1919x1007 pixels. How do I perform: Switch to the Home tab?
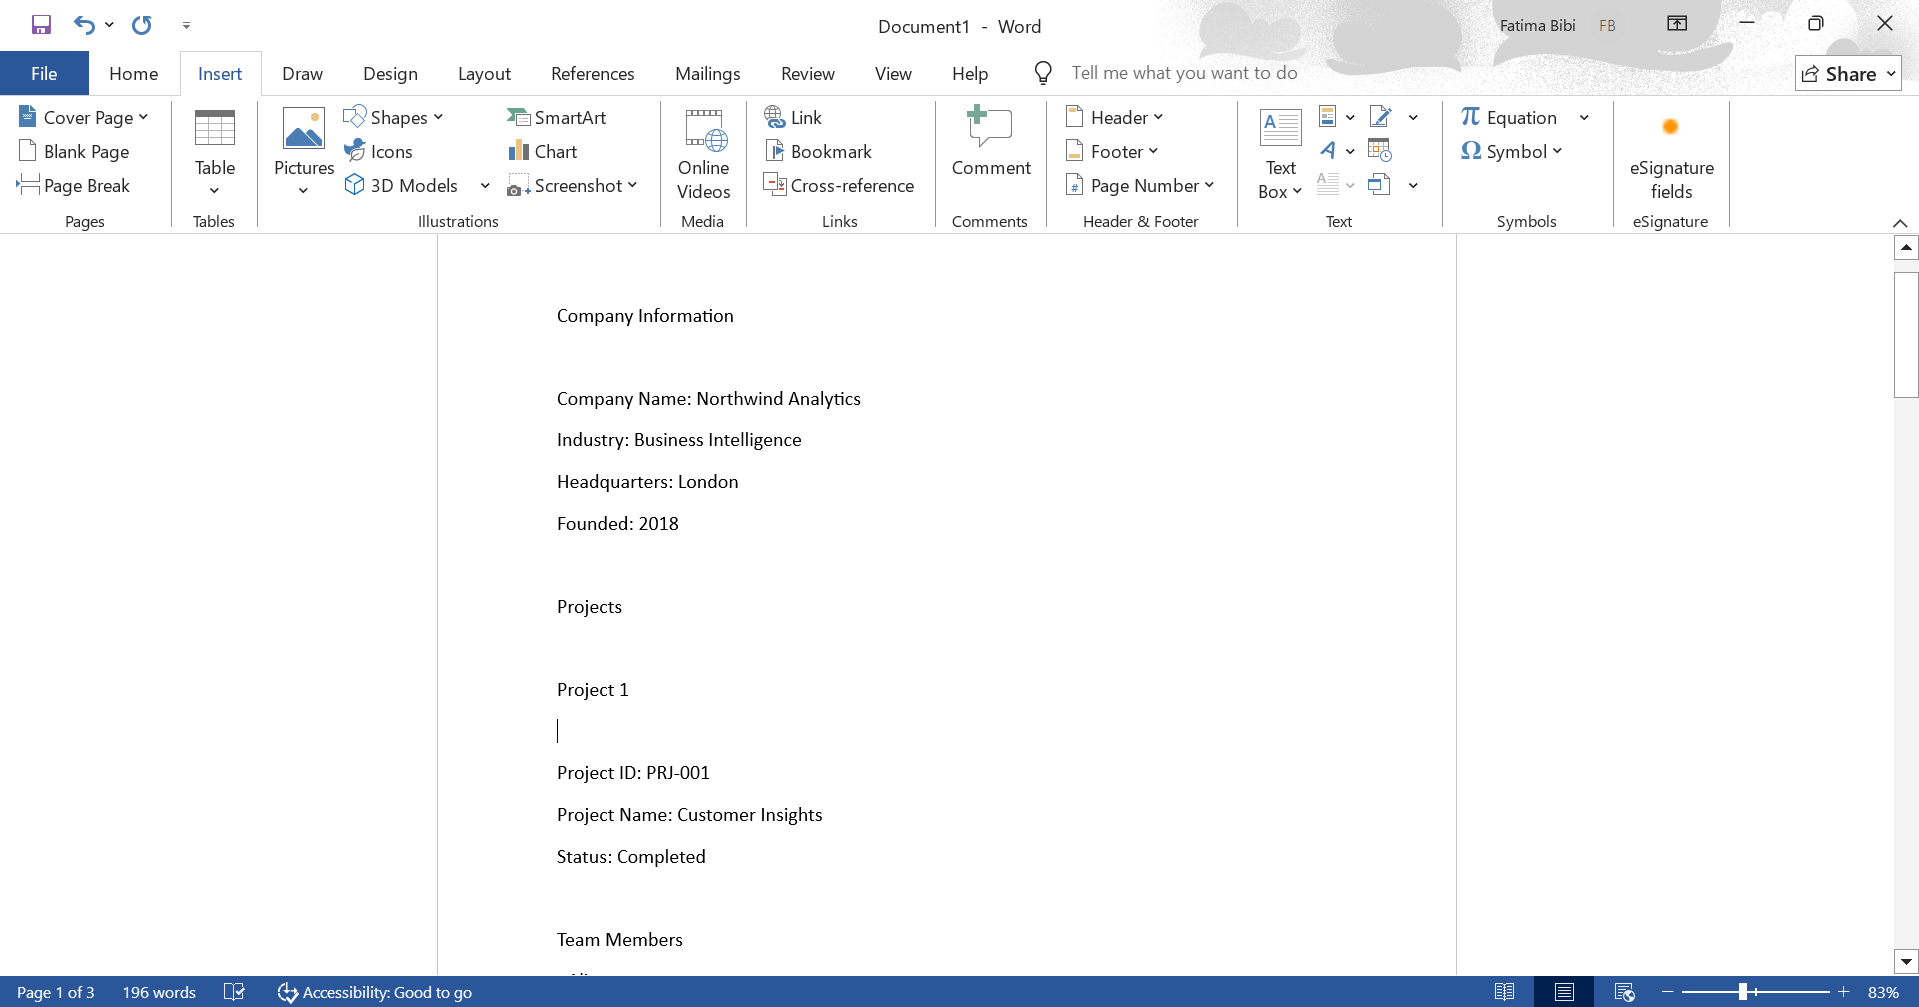pyautogui.click(x=133, y=73)
